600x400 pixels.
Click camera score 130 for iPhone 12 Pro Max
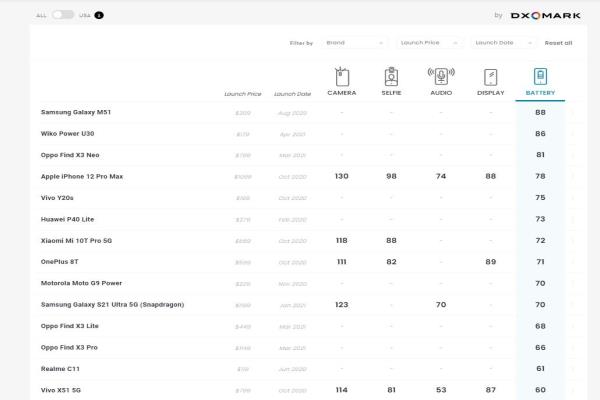coord(342,176)
